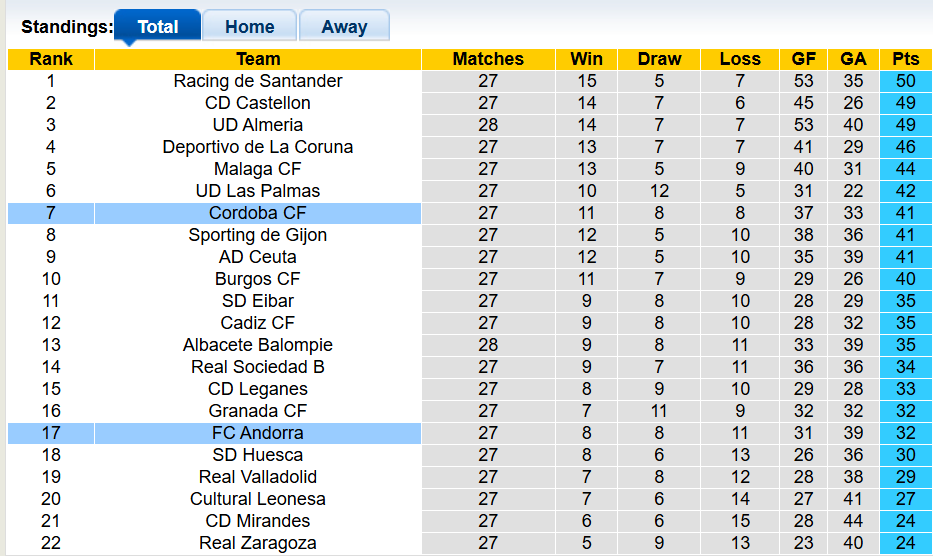Select the Away standings tab
The width and height of the screenshot is (933, 556).
344,27
